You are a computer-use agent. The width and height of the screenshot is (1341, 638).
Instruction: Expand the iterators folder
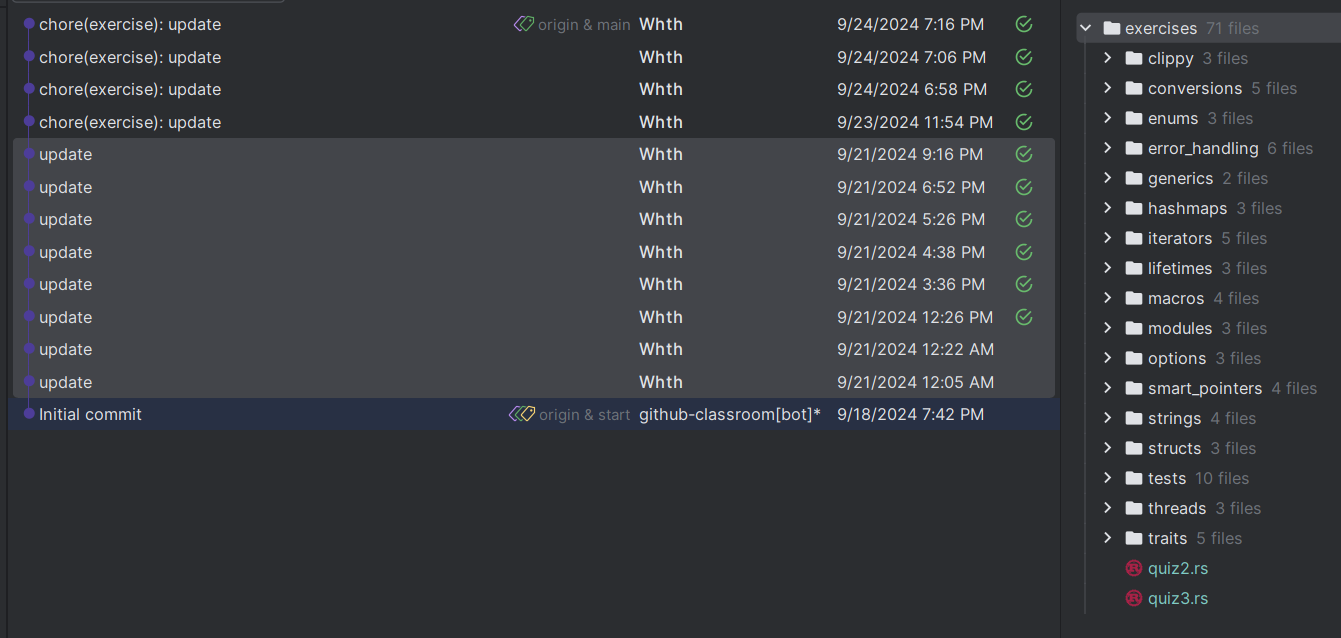click(x=1108, y=238)
